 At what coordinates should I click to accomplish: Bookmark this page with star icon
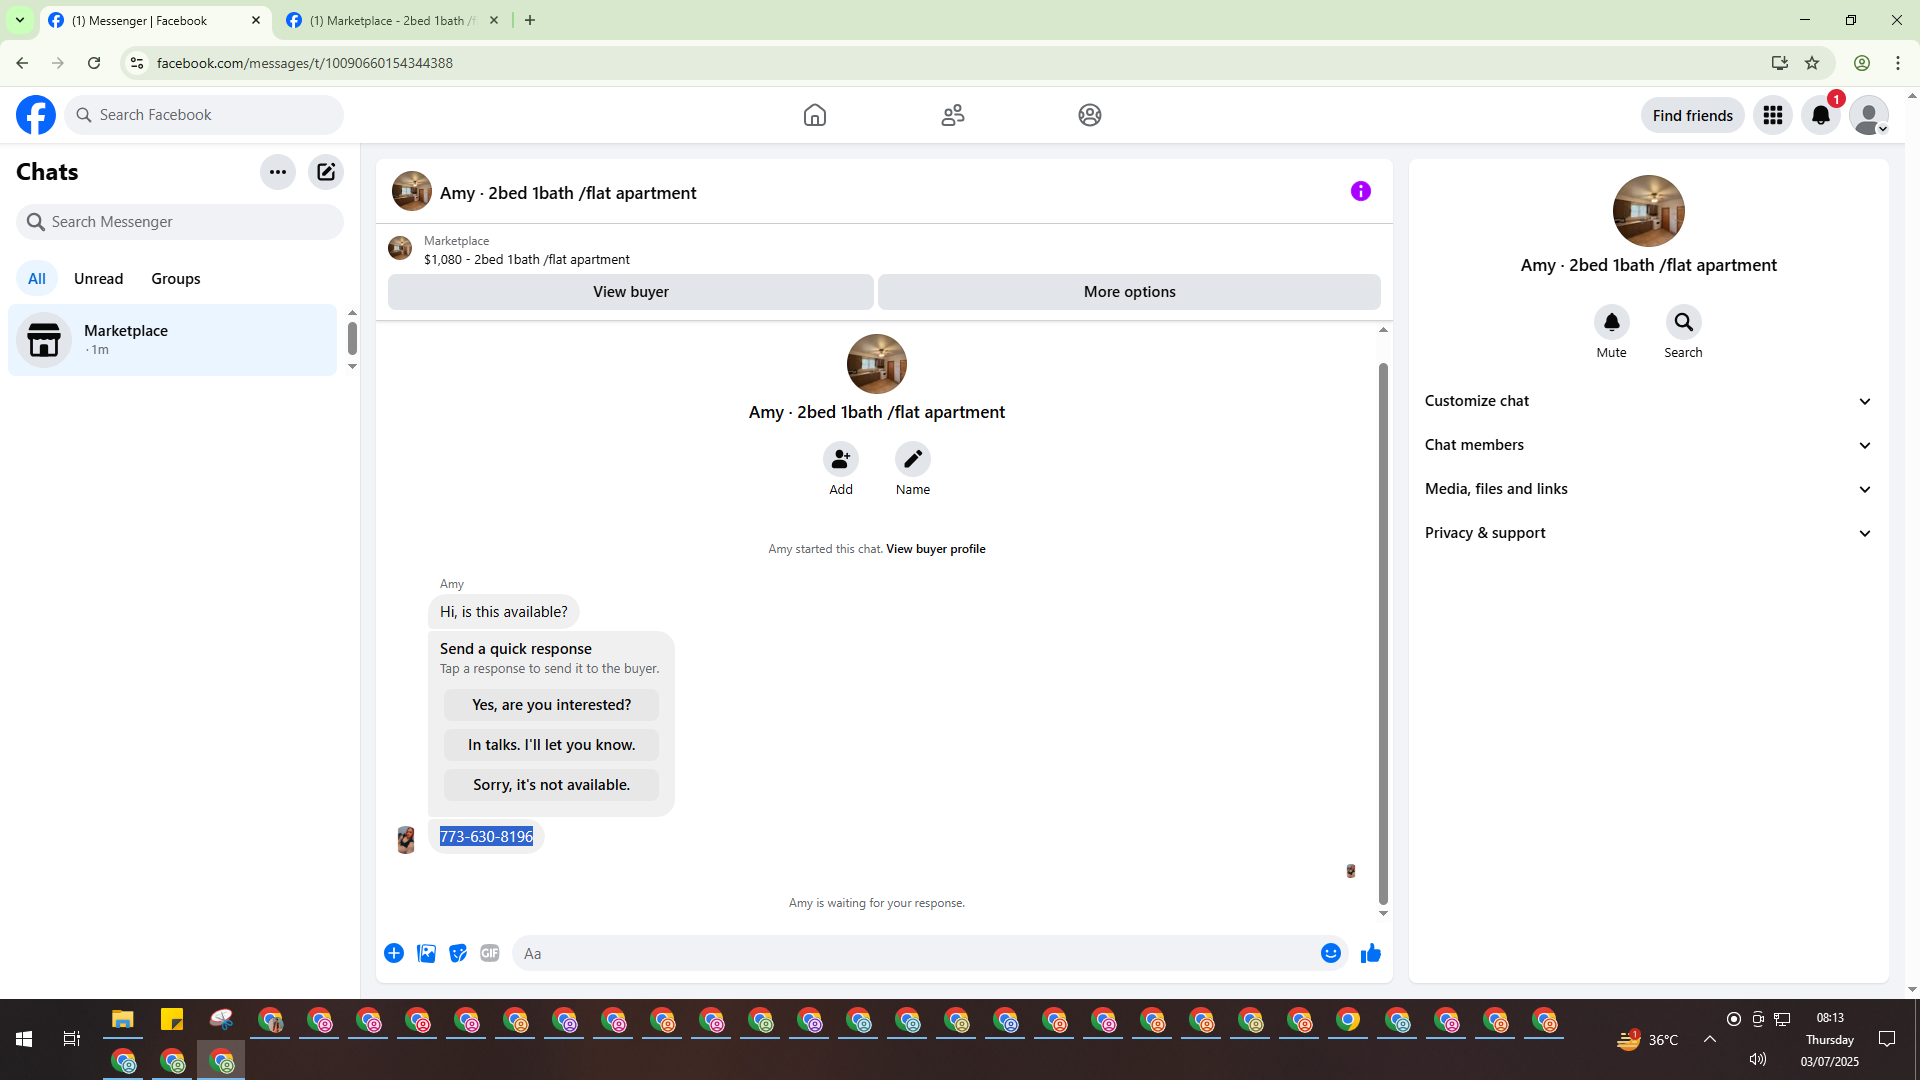(1812, 63)
